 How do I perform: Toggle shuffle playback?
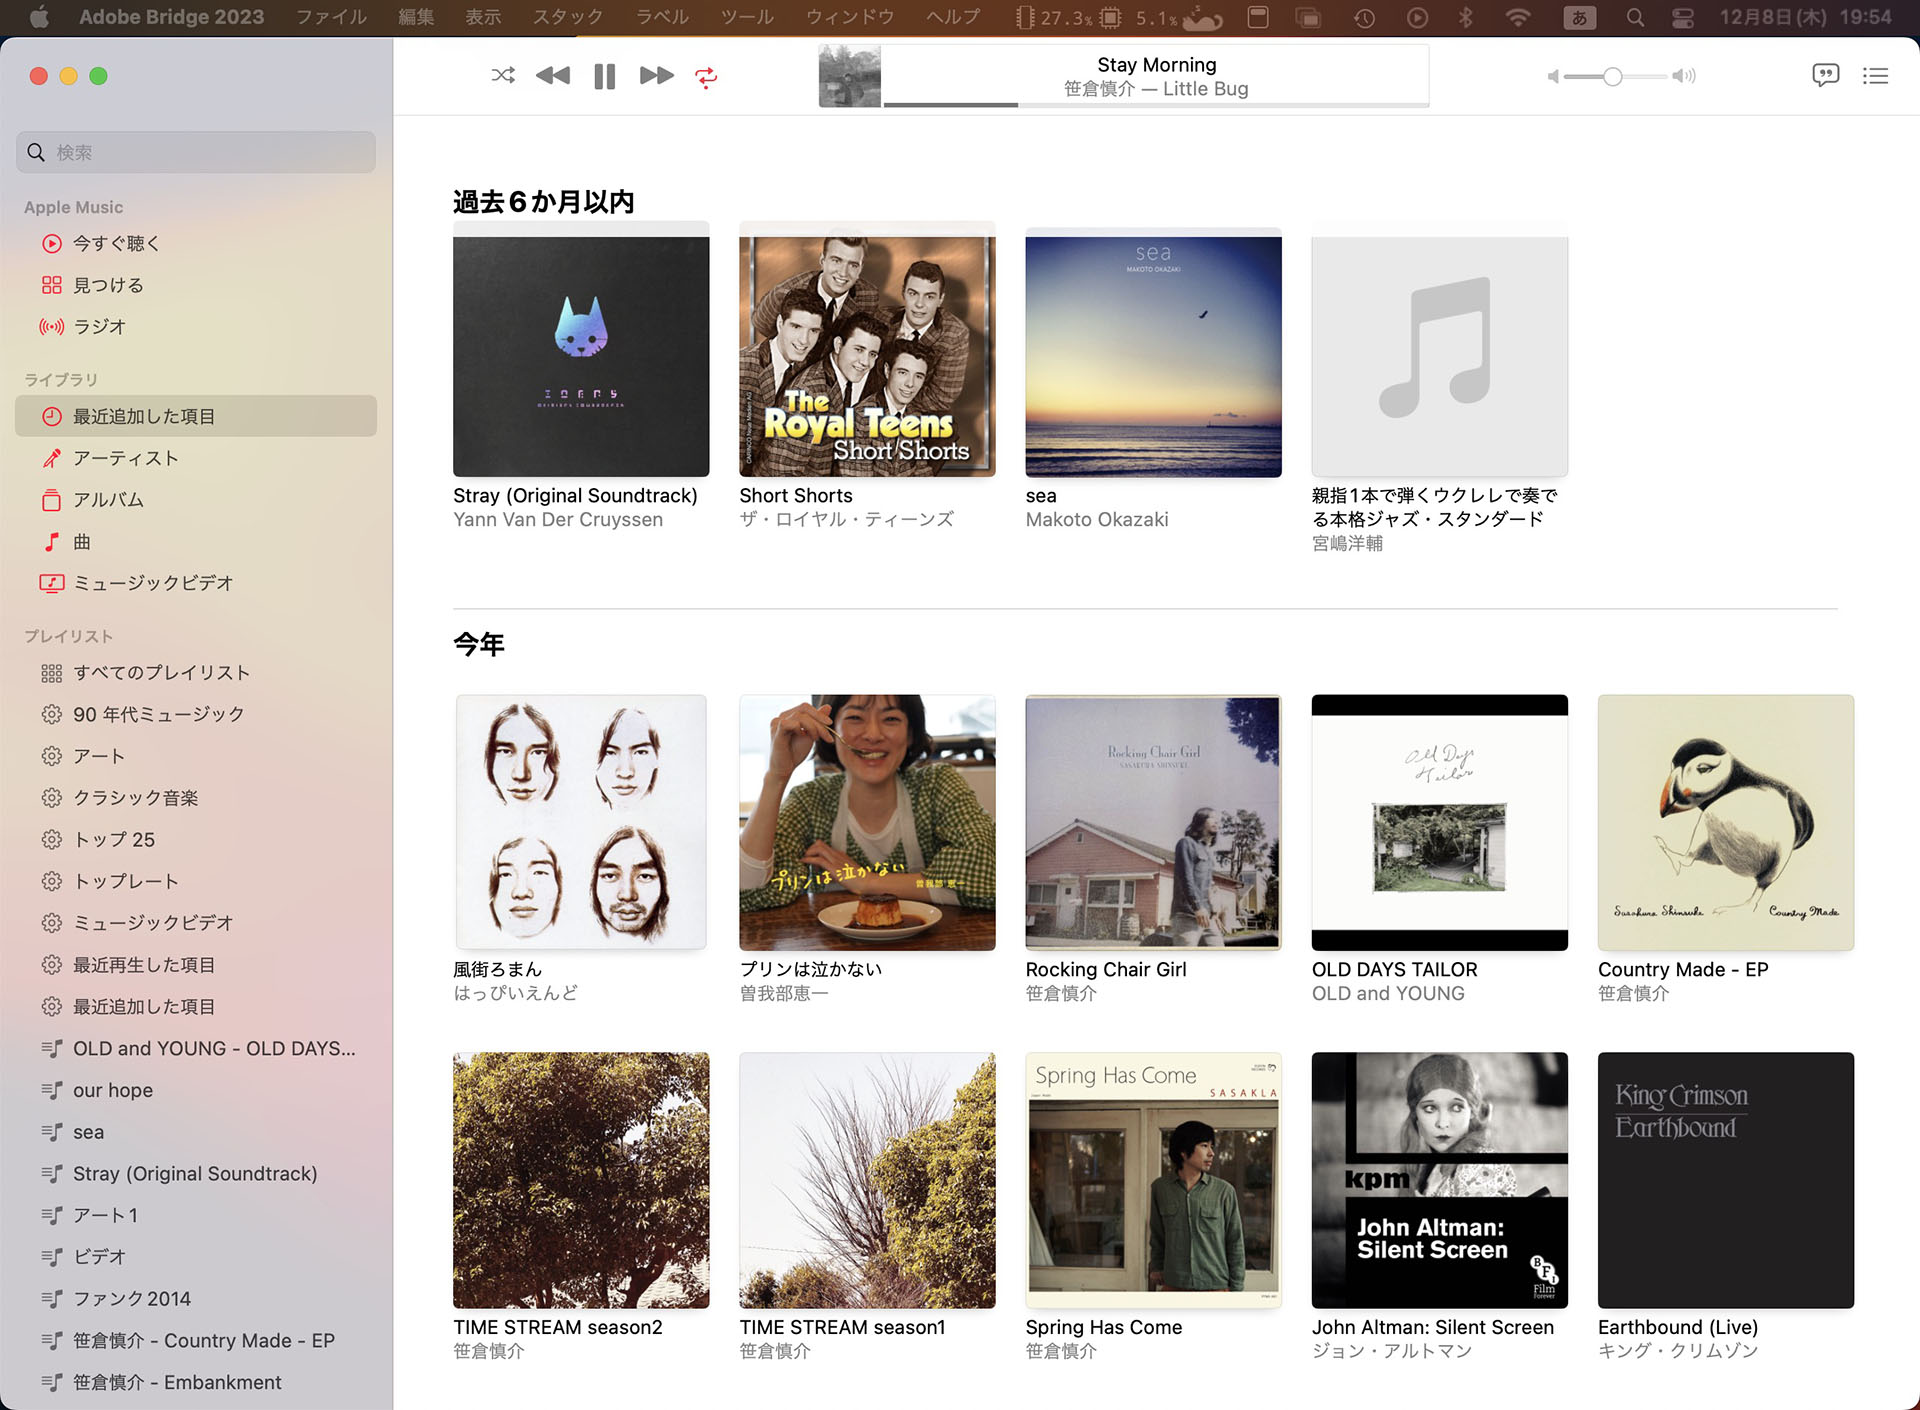(x=503, y=76)
